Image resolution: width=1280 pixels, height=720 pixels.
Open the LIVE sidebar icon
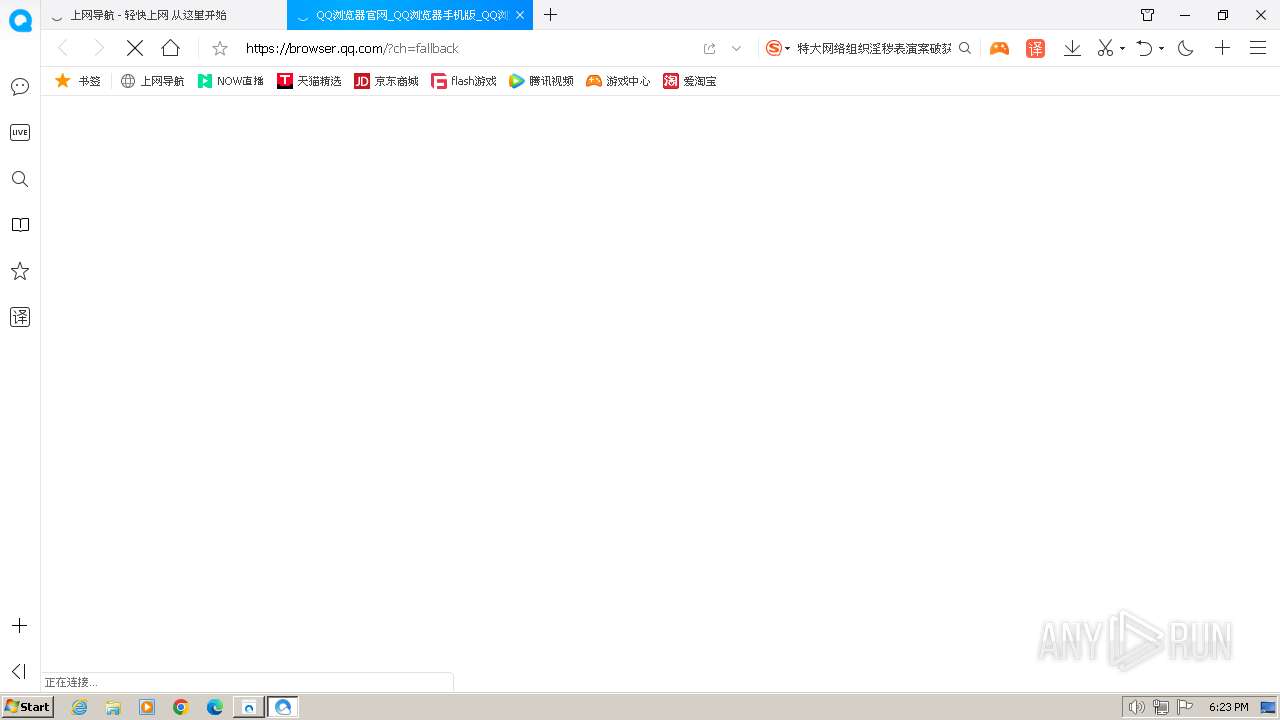[20, 132]
